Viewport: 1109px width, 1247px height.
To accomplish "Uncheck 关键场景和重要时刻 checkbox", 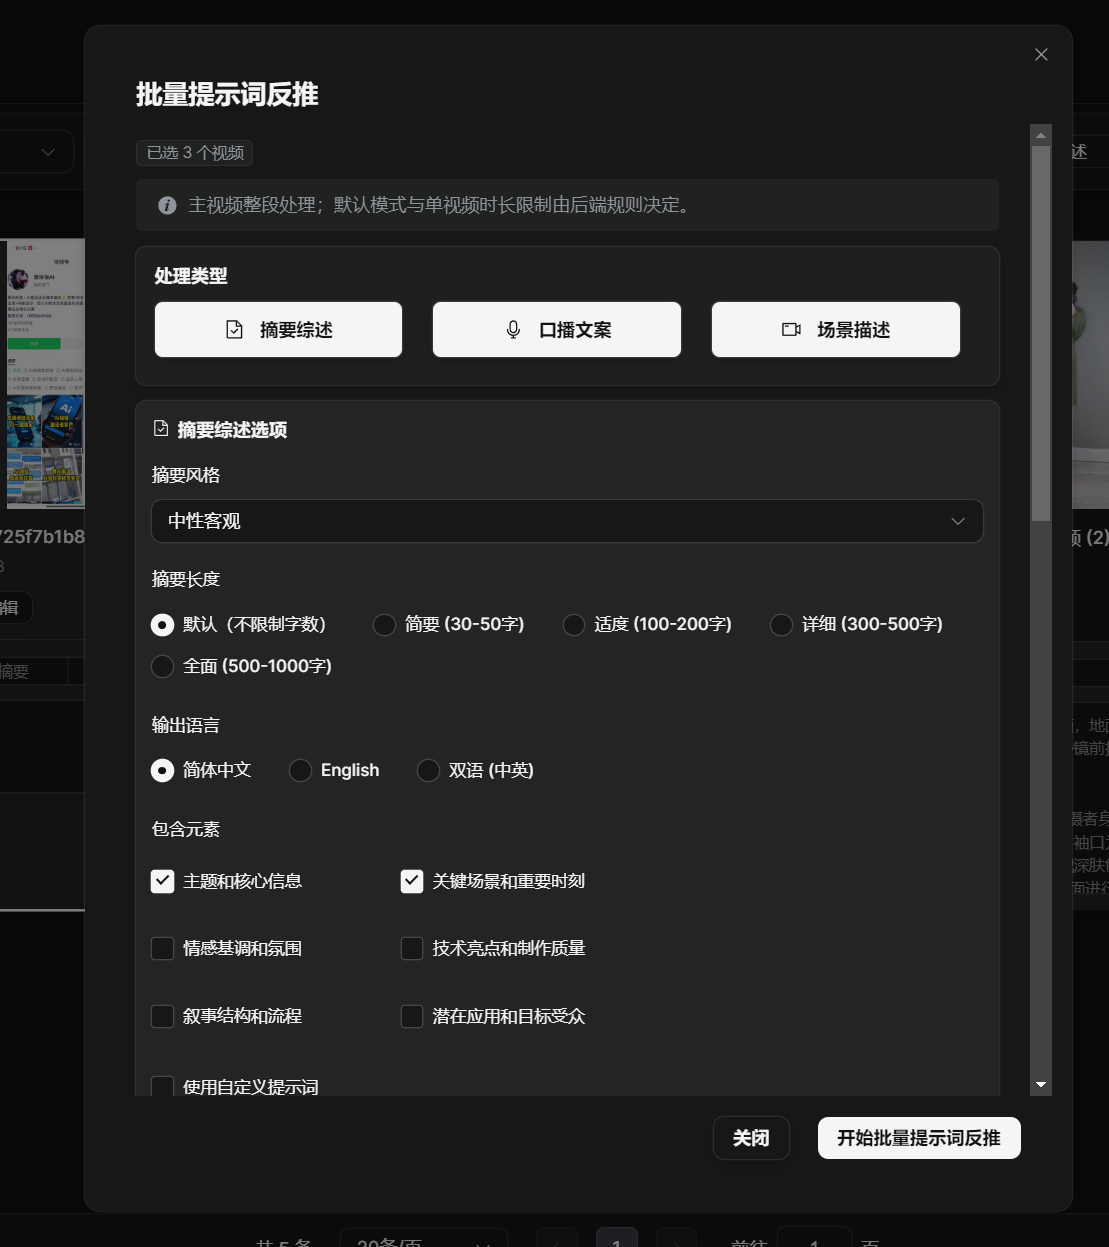I will (x=412, y=881).
